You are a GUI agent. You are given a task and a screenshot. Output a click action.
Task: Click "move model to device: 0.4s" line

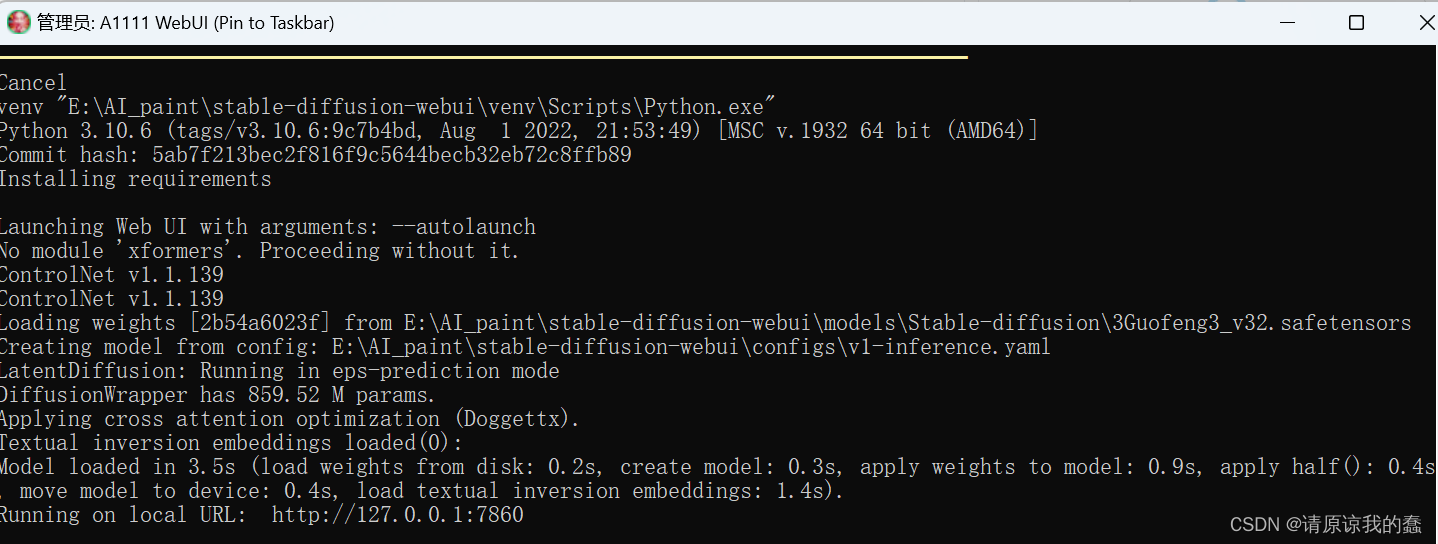pyautogui.click(x=423, y=490)
